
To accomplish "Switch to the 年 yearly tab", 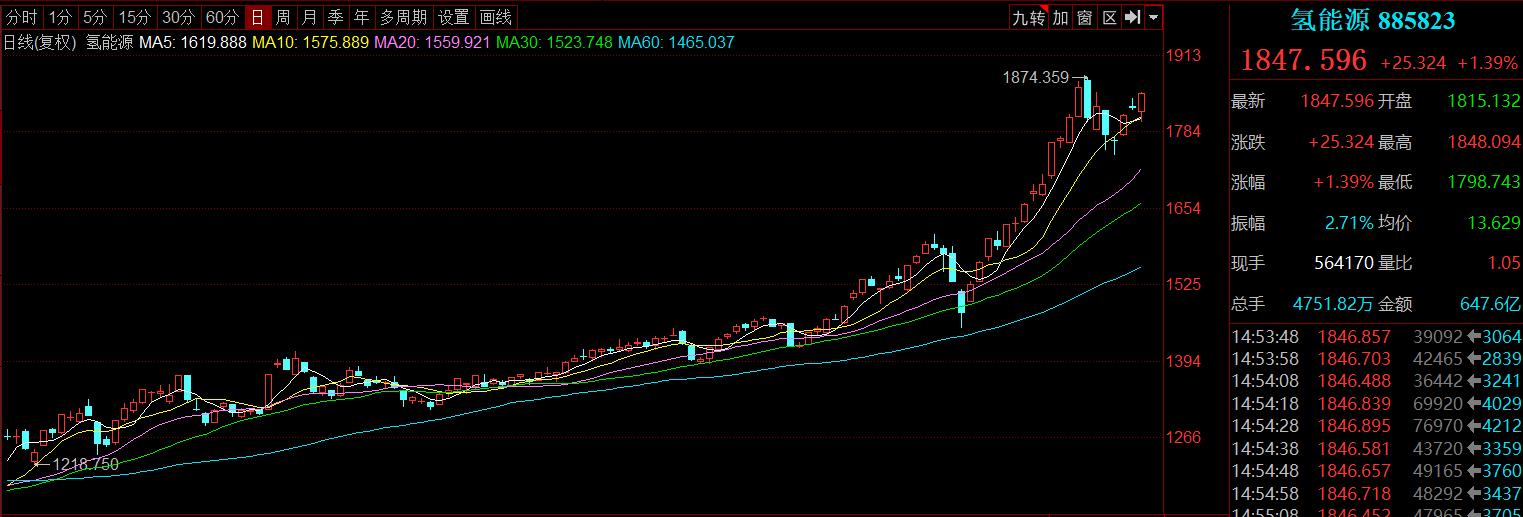I will tap(362, 17).
